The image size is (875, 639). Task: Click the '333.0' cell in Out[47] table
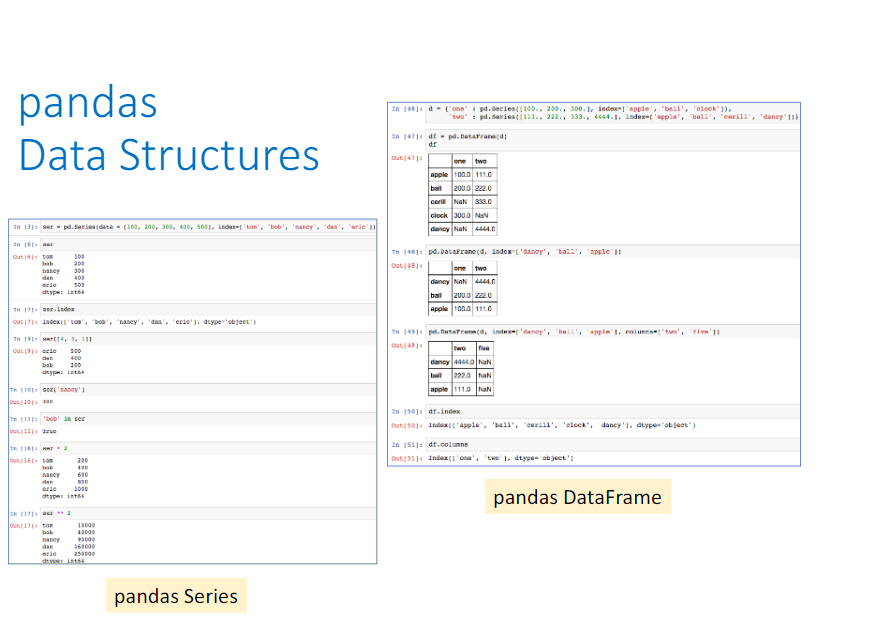click(484, 201)
